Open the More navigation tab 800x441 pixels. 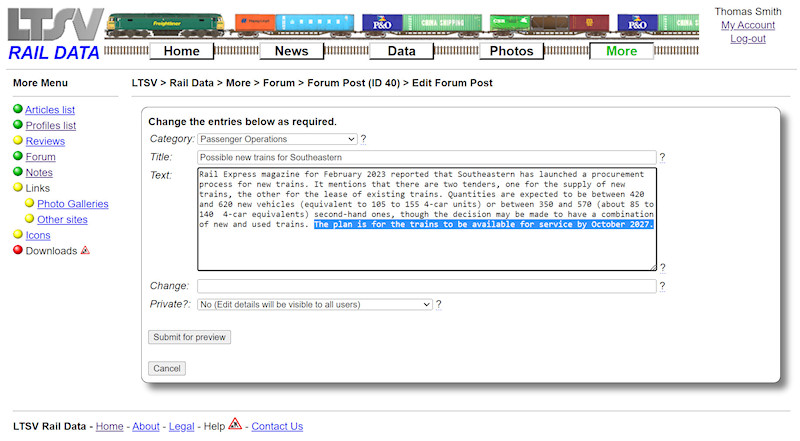[621, 51]
